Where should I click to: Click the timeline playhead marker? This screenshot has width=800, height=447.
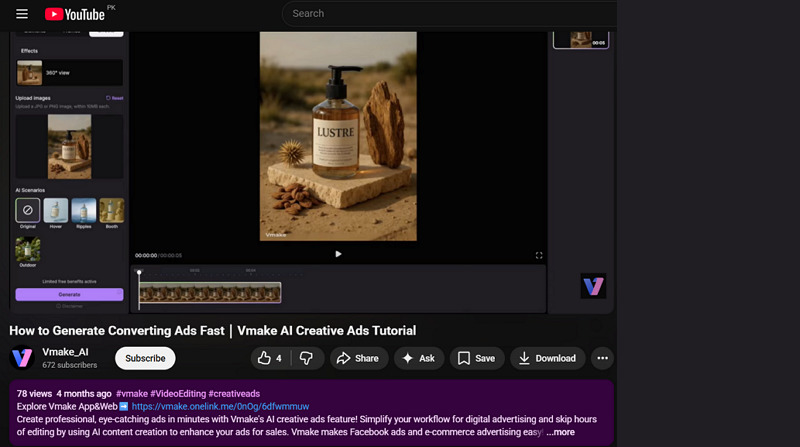pyautogui.click(x=139, y=273)
